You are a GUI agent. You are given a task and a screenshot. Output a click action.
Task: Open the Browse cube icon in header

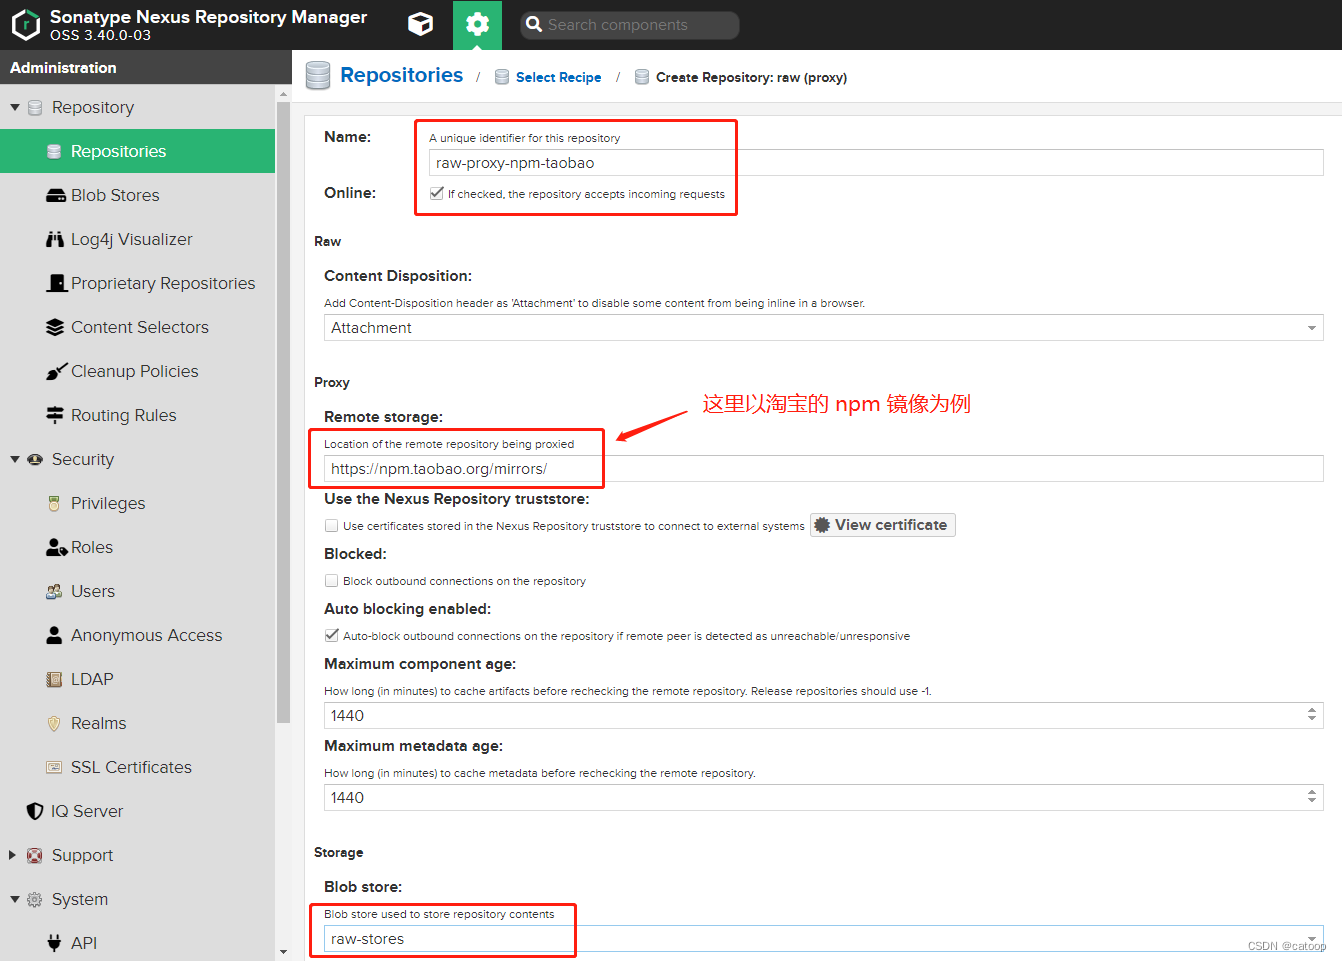[x=421, y=24]
